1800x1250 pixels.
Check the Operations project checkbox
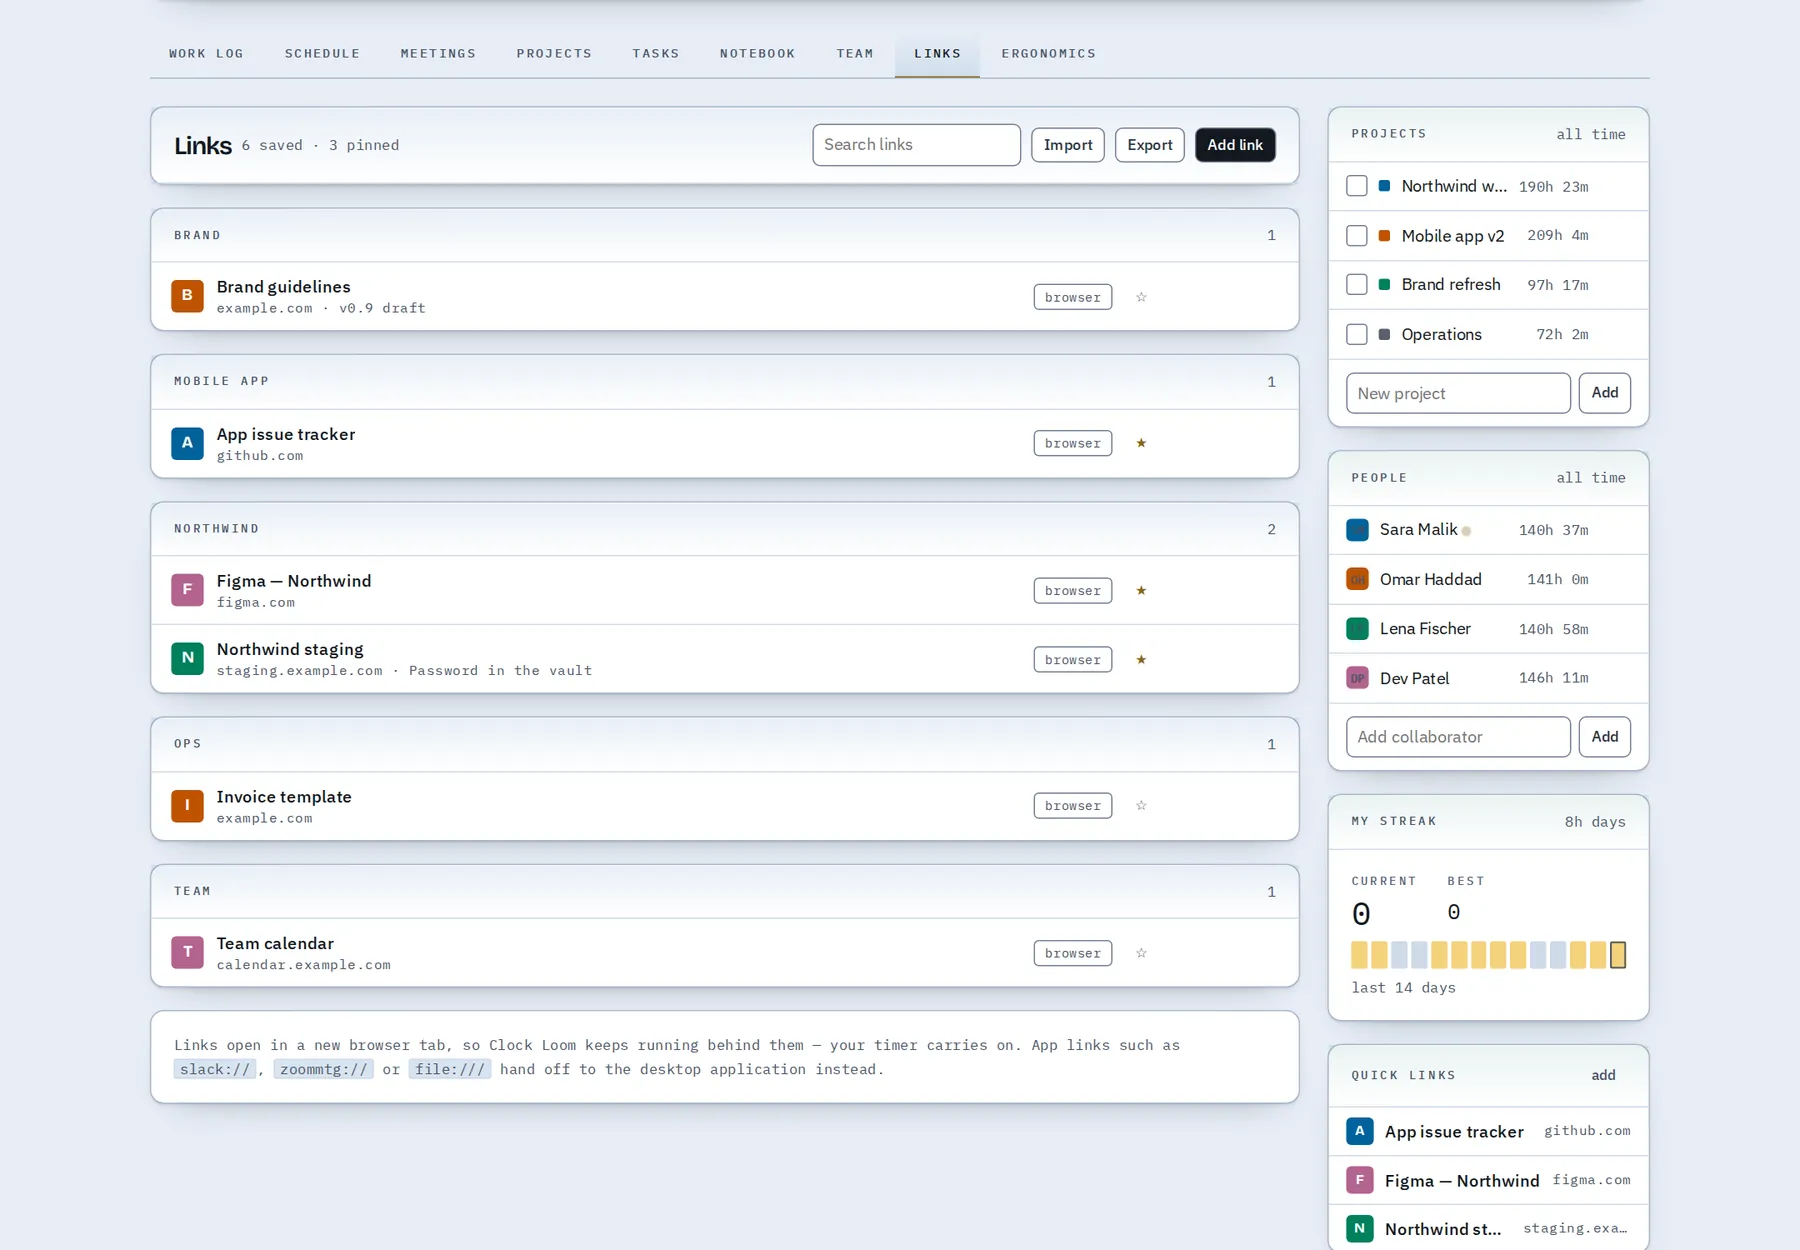pos(1357,334)
